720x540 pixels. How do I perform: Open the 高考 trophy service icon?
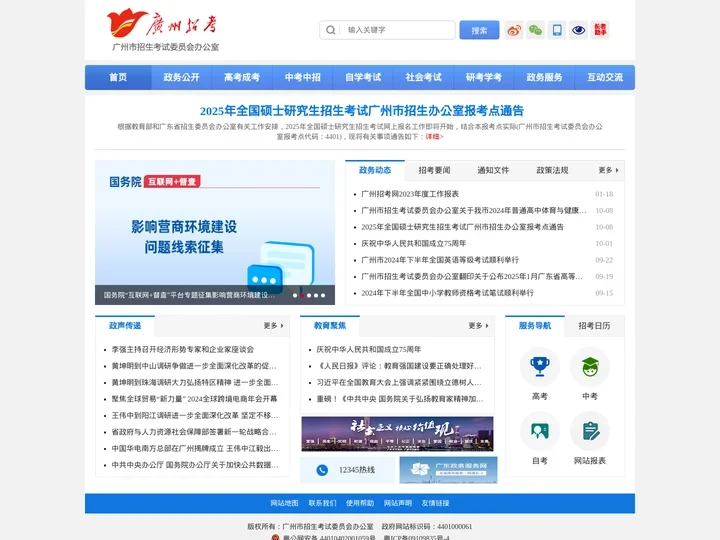pos(540,366)
